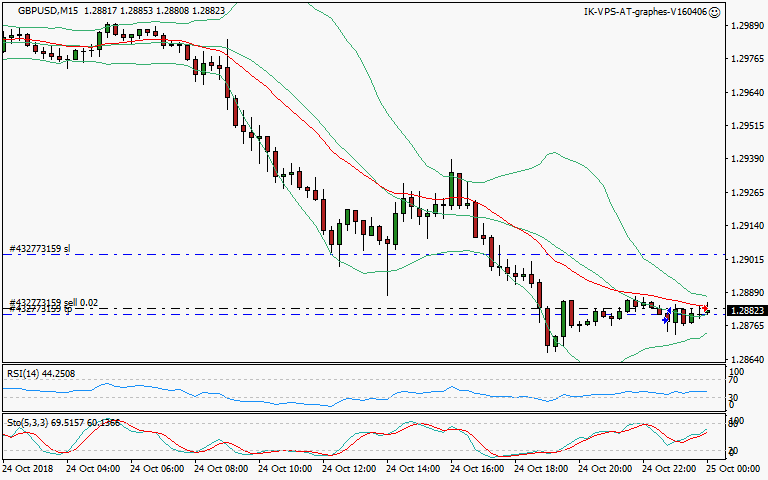
Task: Click the 24 Oct 04:00 time axis label
Action: [x=93, y=469]
